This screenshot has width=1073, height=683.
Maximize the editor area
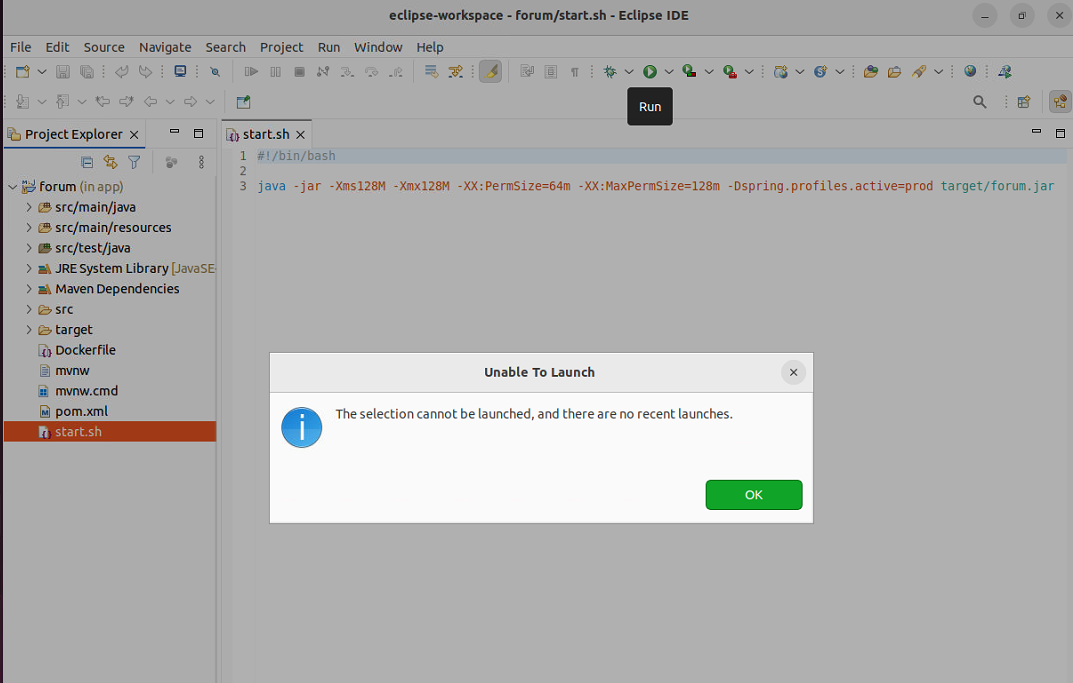click(1060, 133)
